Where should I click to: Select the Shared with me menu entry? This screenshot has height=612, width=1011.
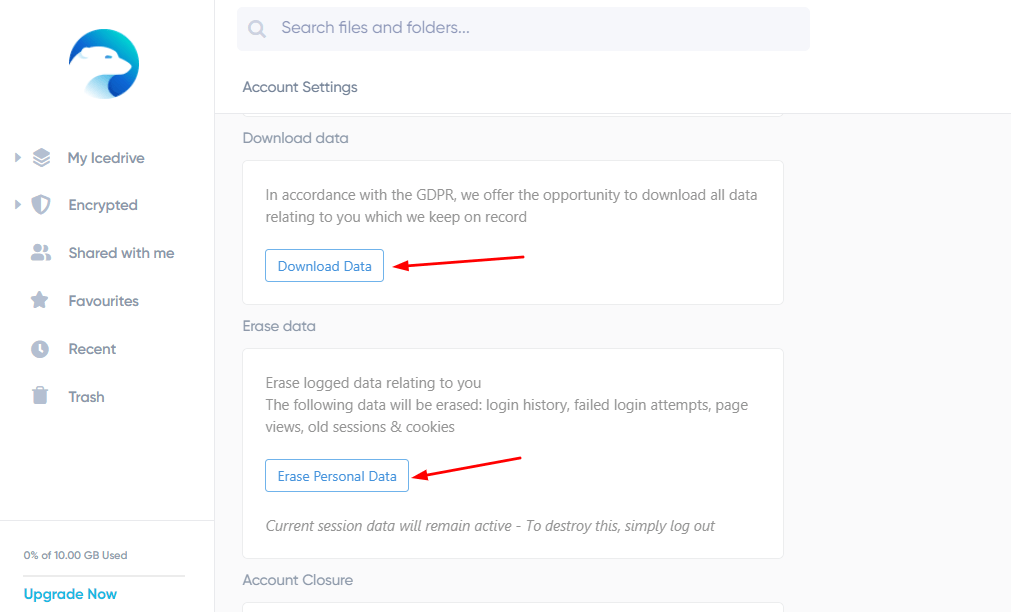121,252
